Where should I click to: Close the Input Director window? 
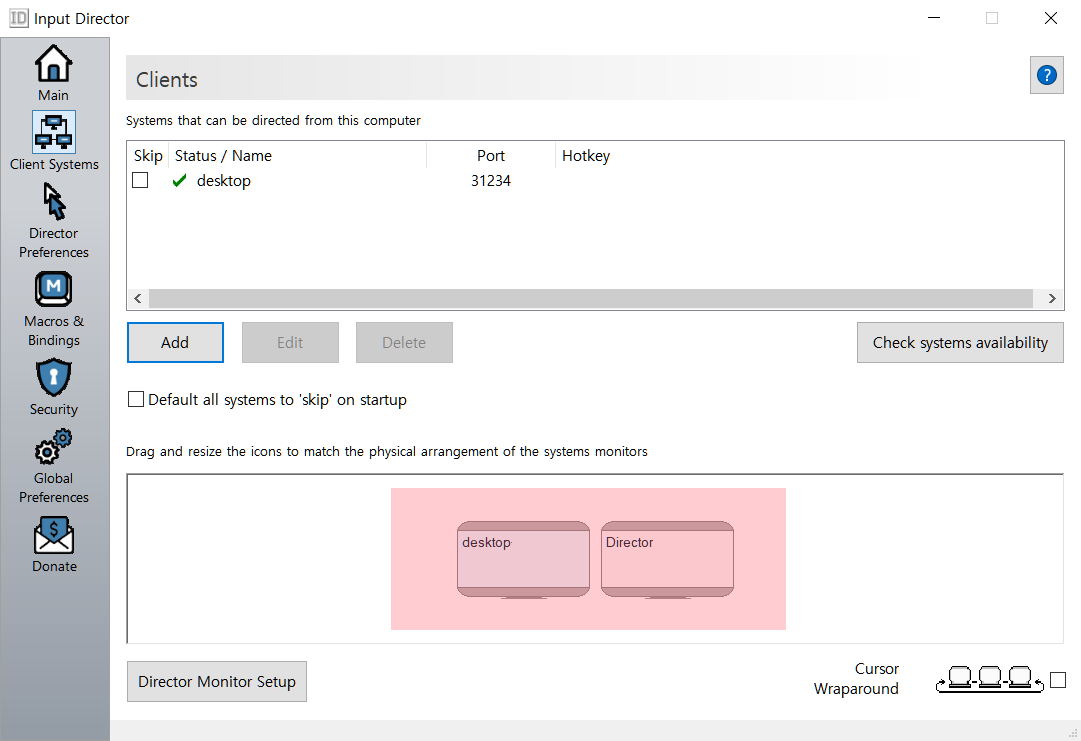(x=1051, y=18)
